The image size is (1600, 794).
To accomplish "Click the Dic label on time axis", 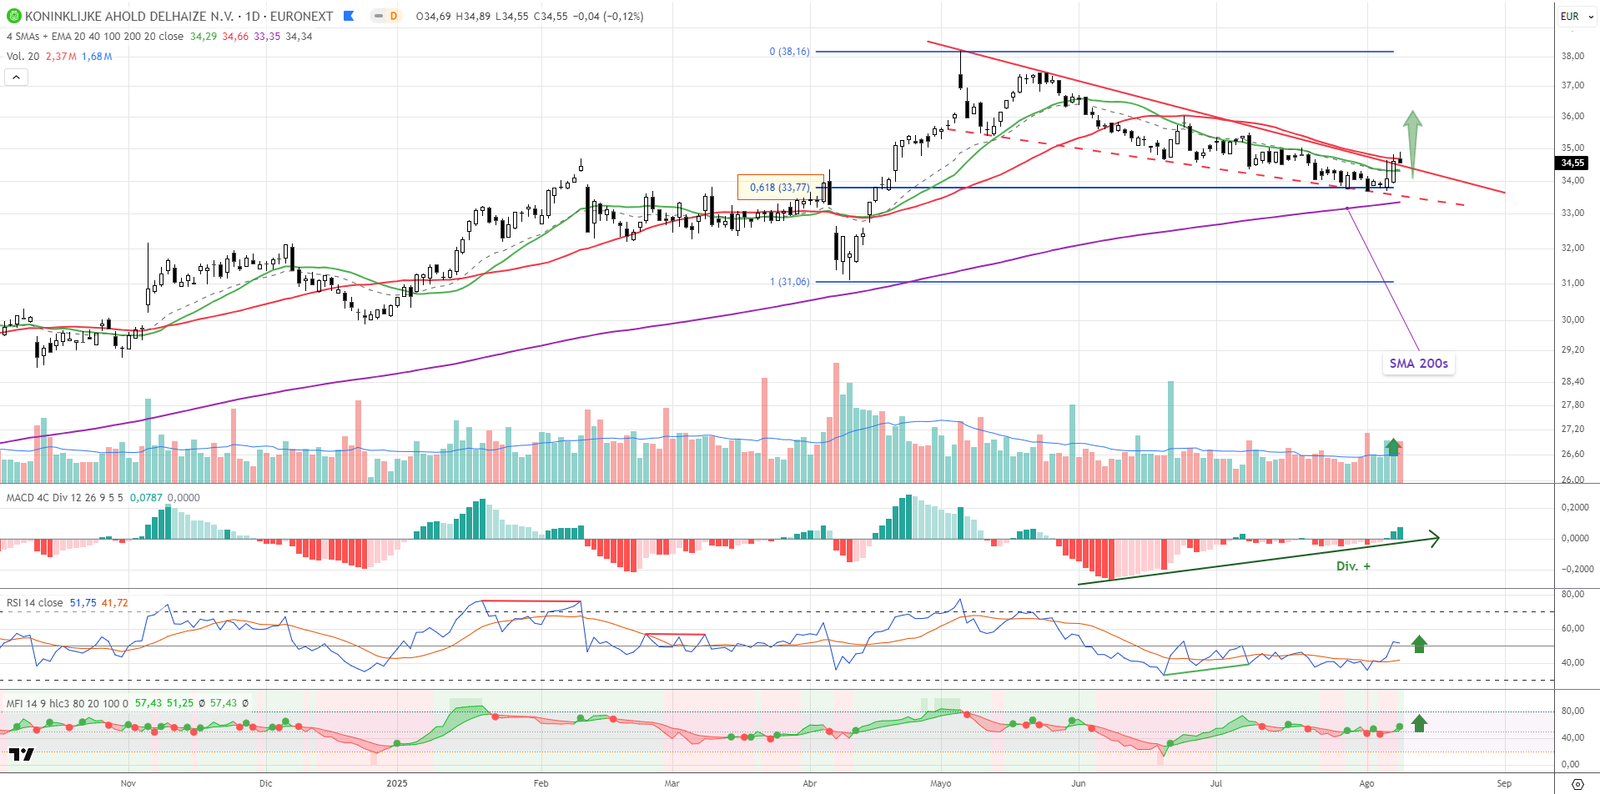I will 265,783.
